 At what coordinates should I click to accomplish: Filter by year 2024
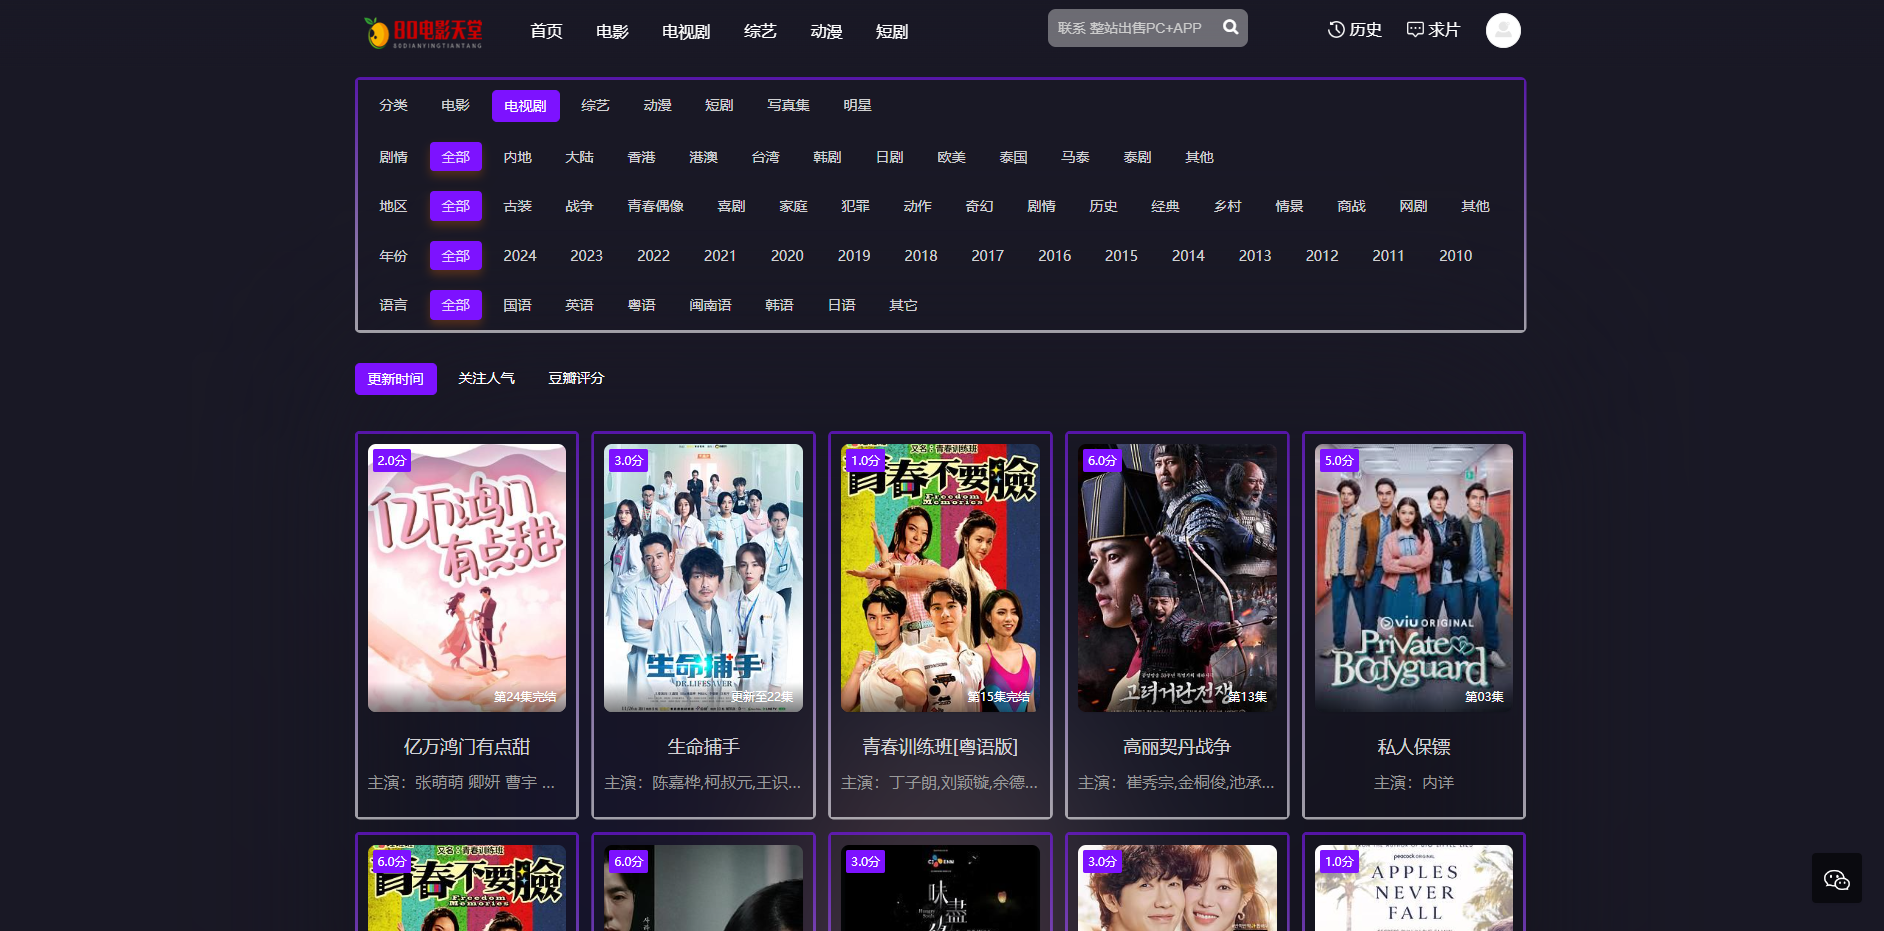pos(520,256)
